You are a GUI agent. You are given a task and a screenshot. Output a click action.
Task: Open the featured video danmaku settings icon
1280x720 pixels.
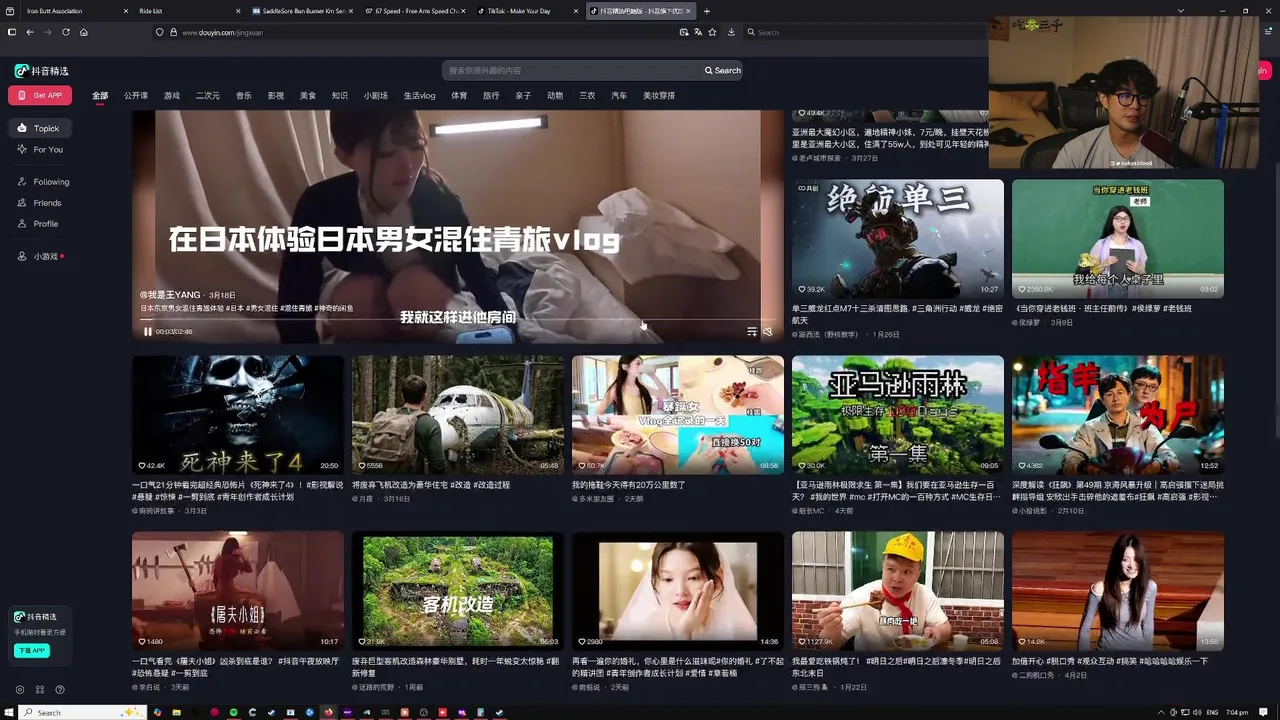[x=752, y=331]
